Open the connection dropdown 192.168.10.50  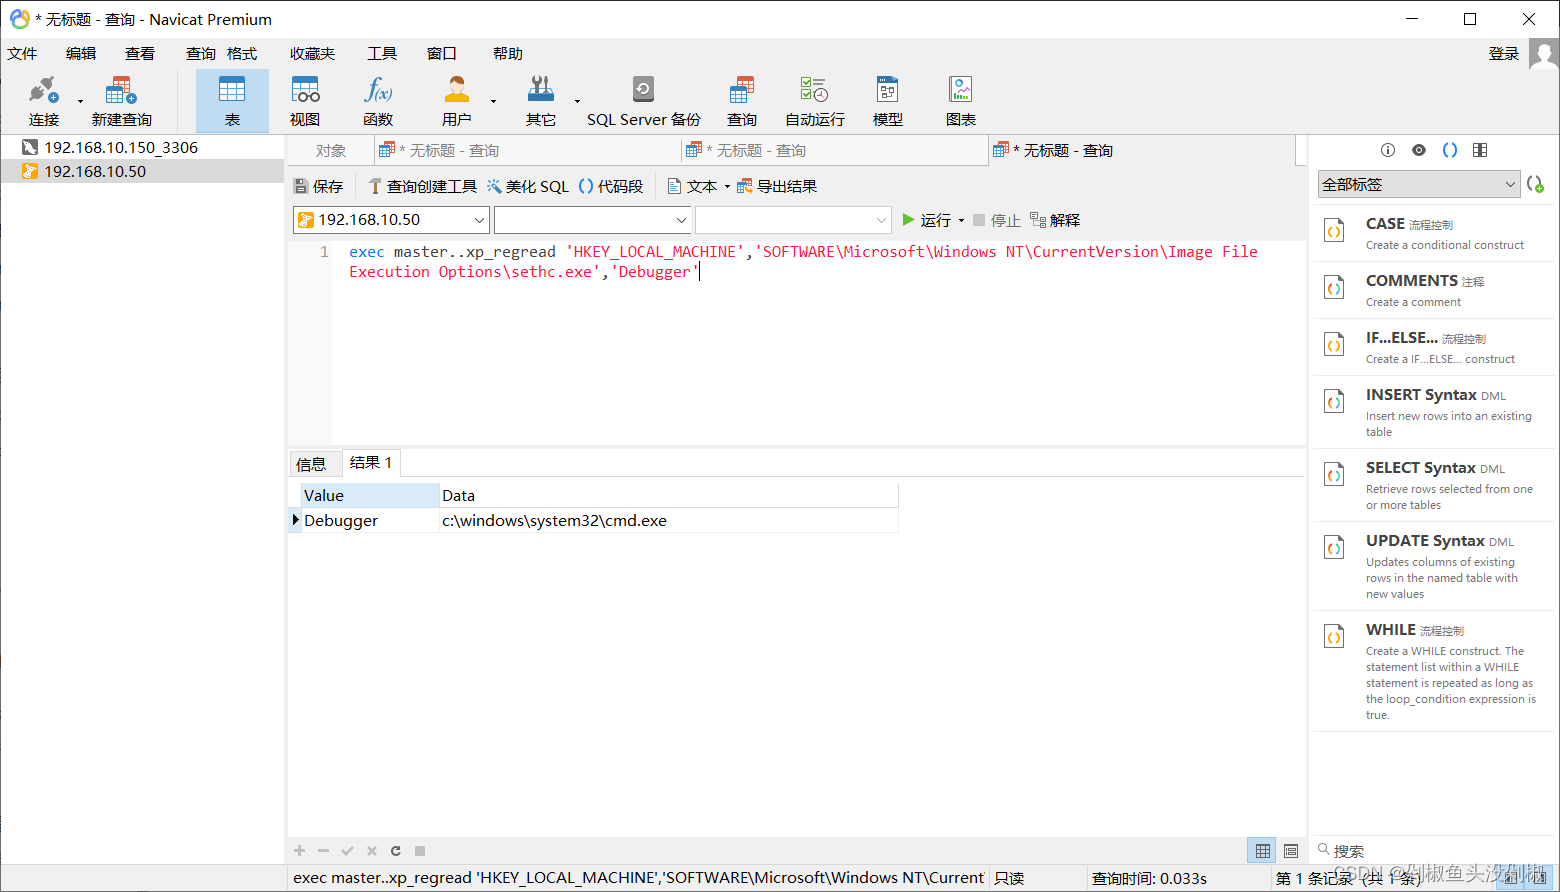391,220
